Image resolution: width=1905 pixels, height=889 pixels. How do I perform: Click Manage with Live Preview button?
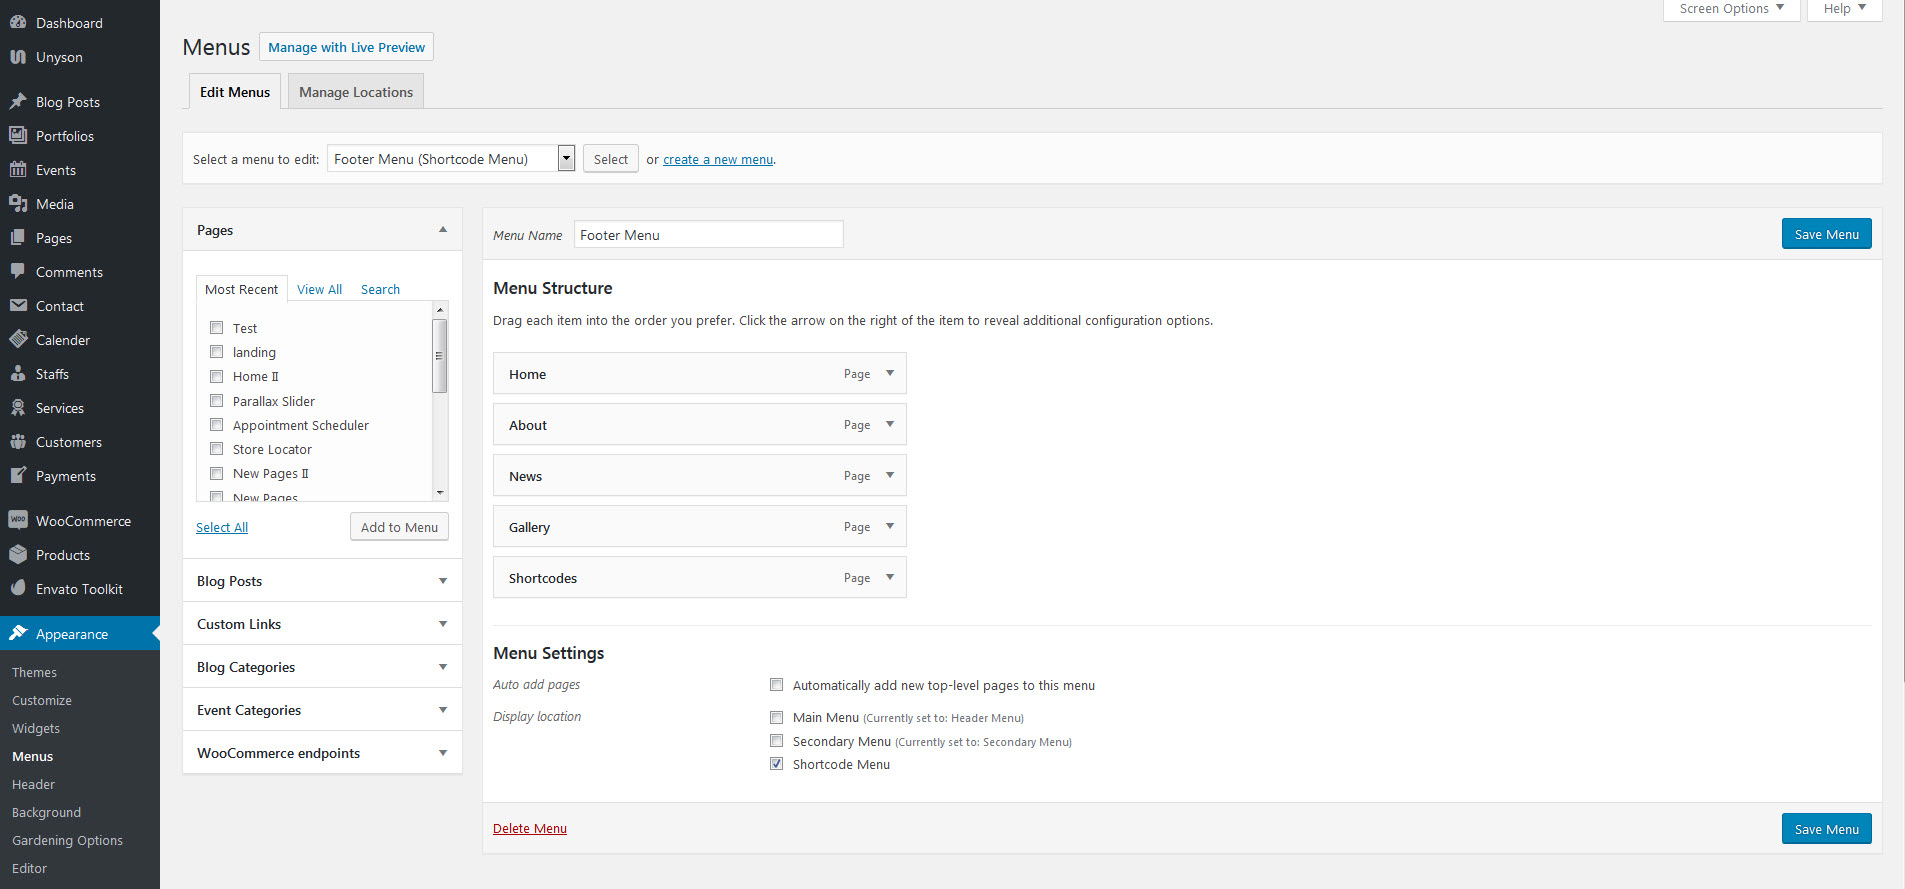(346, 47)
